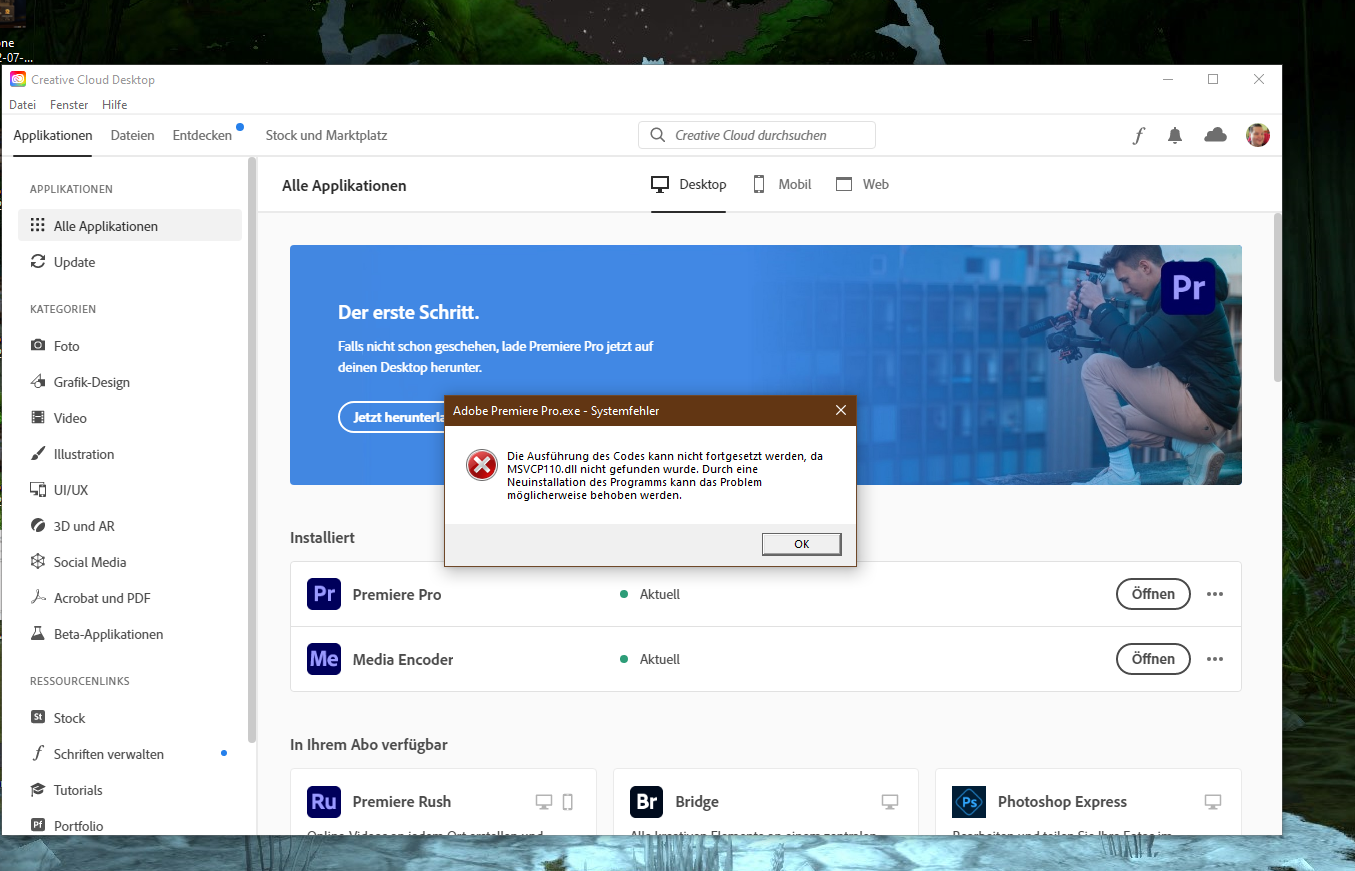The height and width of the screenshot is (871, 1355).
Task: Switch to the Applikationen tab
Action: (x=53, y=135)
